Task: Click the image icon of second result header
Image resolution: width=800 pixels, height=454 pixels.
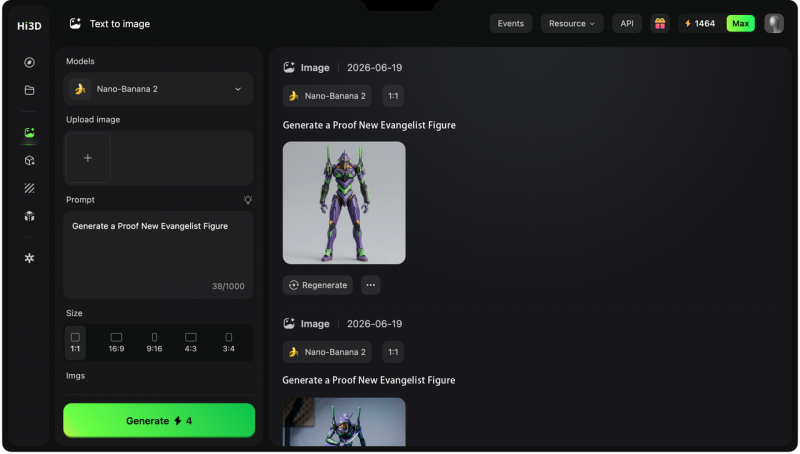Action: point(289,323)
